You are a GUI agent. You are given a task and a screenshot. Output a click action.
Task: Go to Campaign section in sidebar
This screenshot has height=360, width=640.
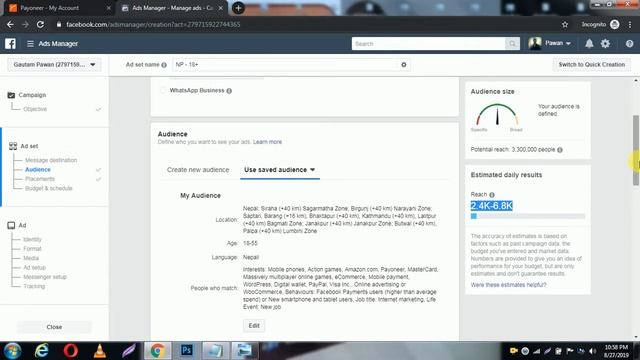32,95
